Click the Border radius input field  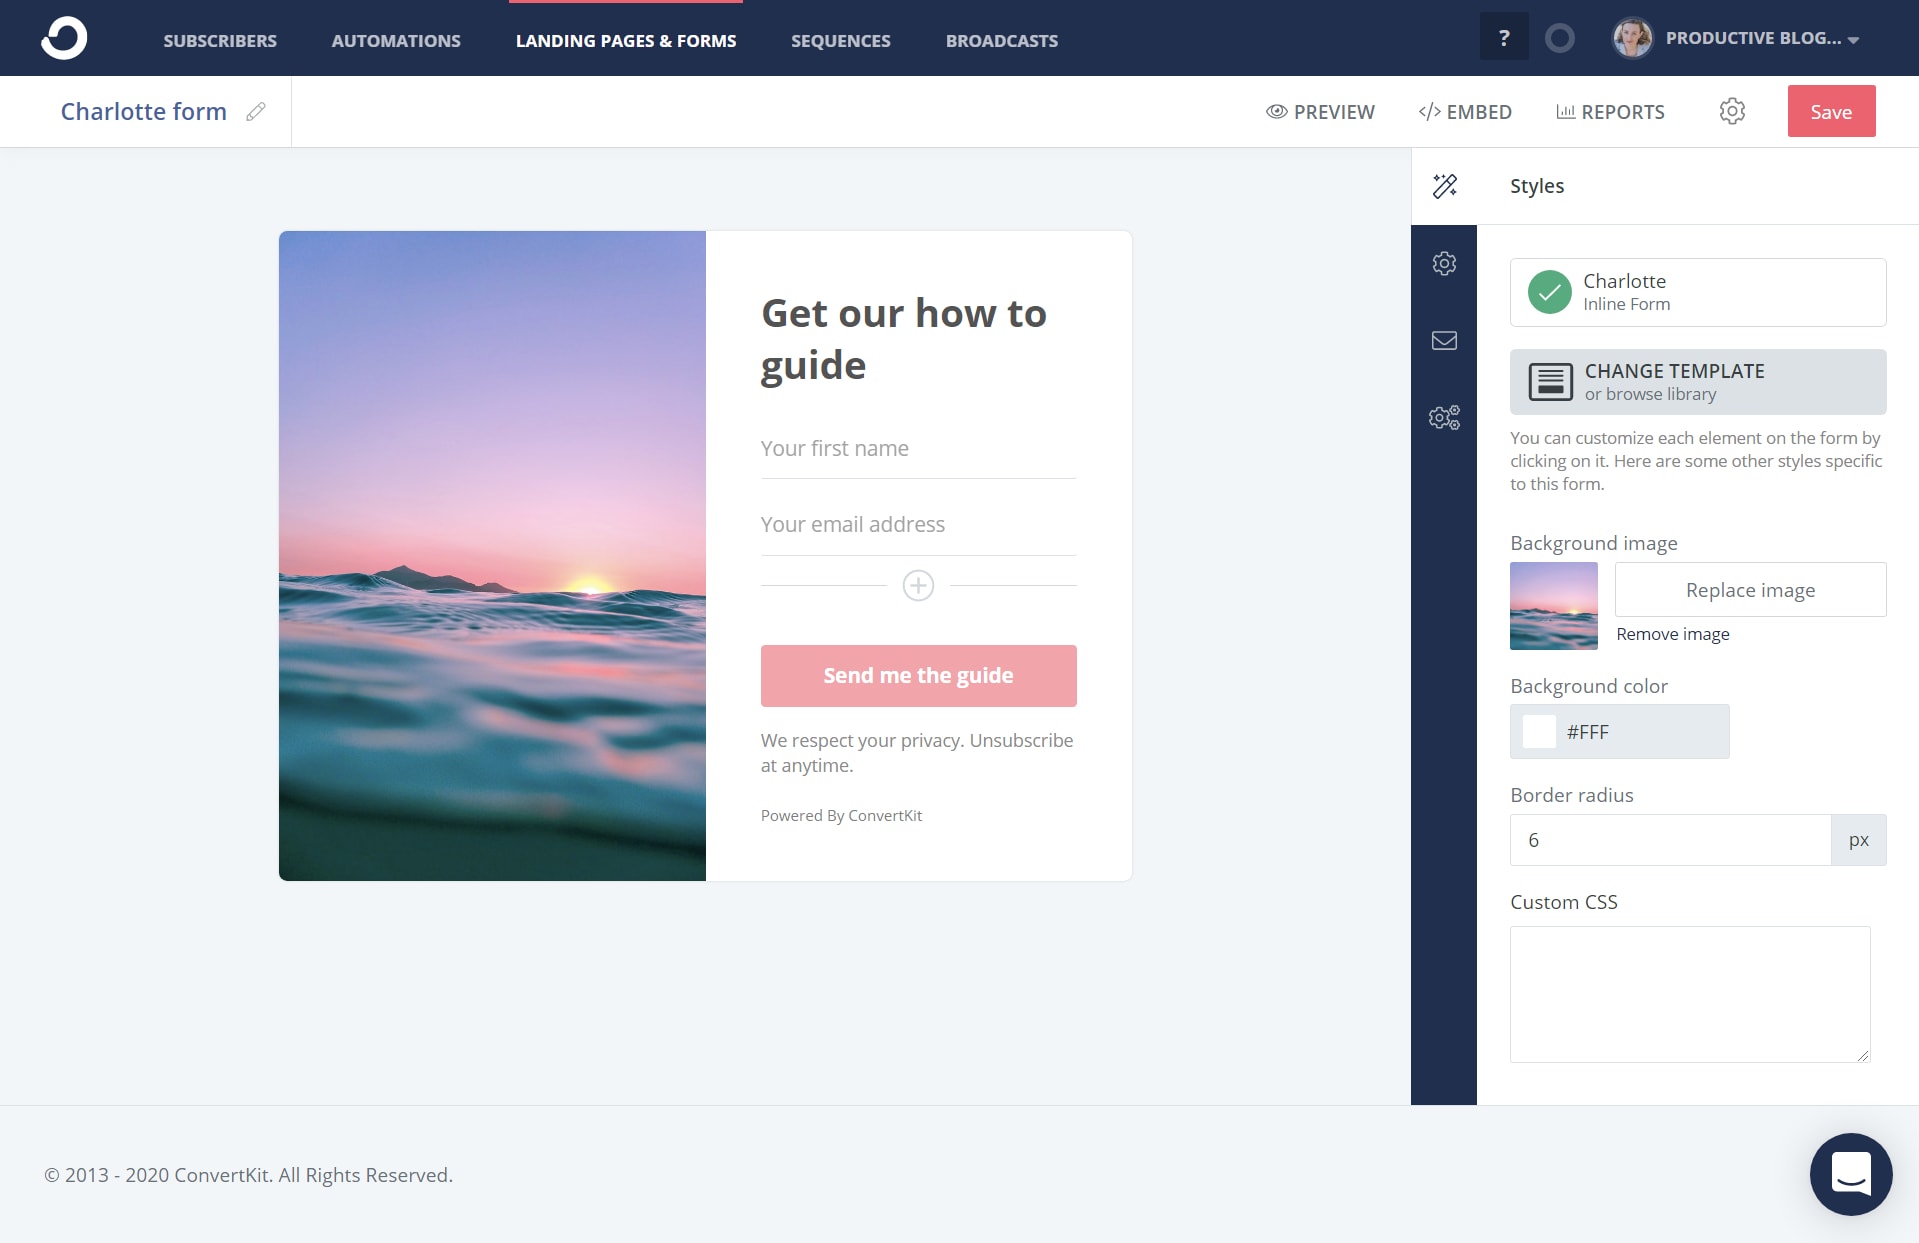(1670, 840)
